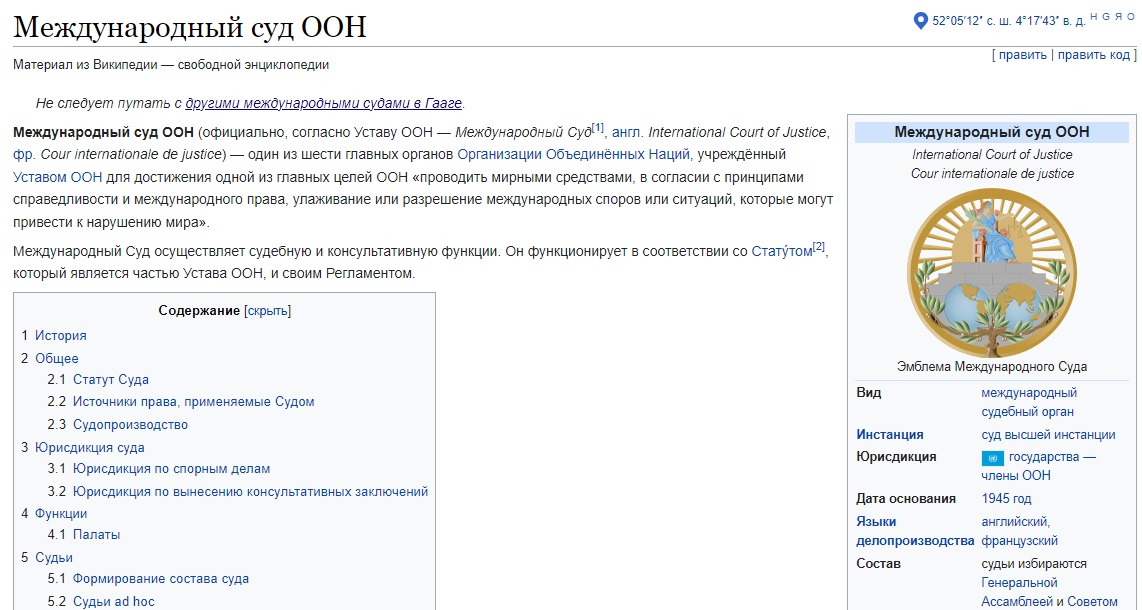Click the 'править код' edit link
The width and height of the screenshot is (1142, 610).
click(x=1094, y=55)
